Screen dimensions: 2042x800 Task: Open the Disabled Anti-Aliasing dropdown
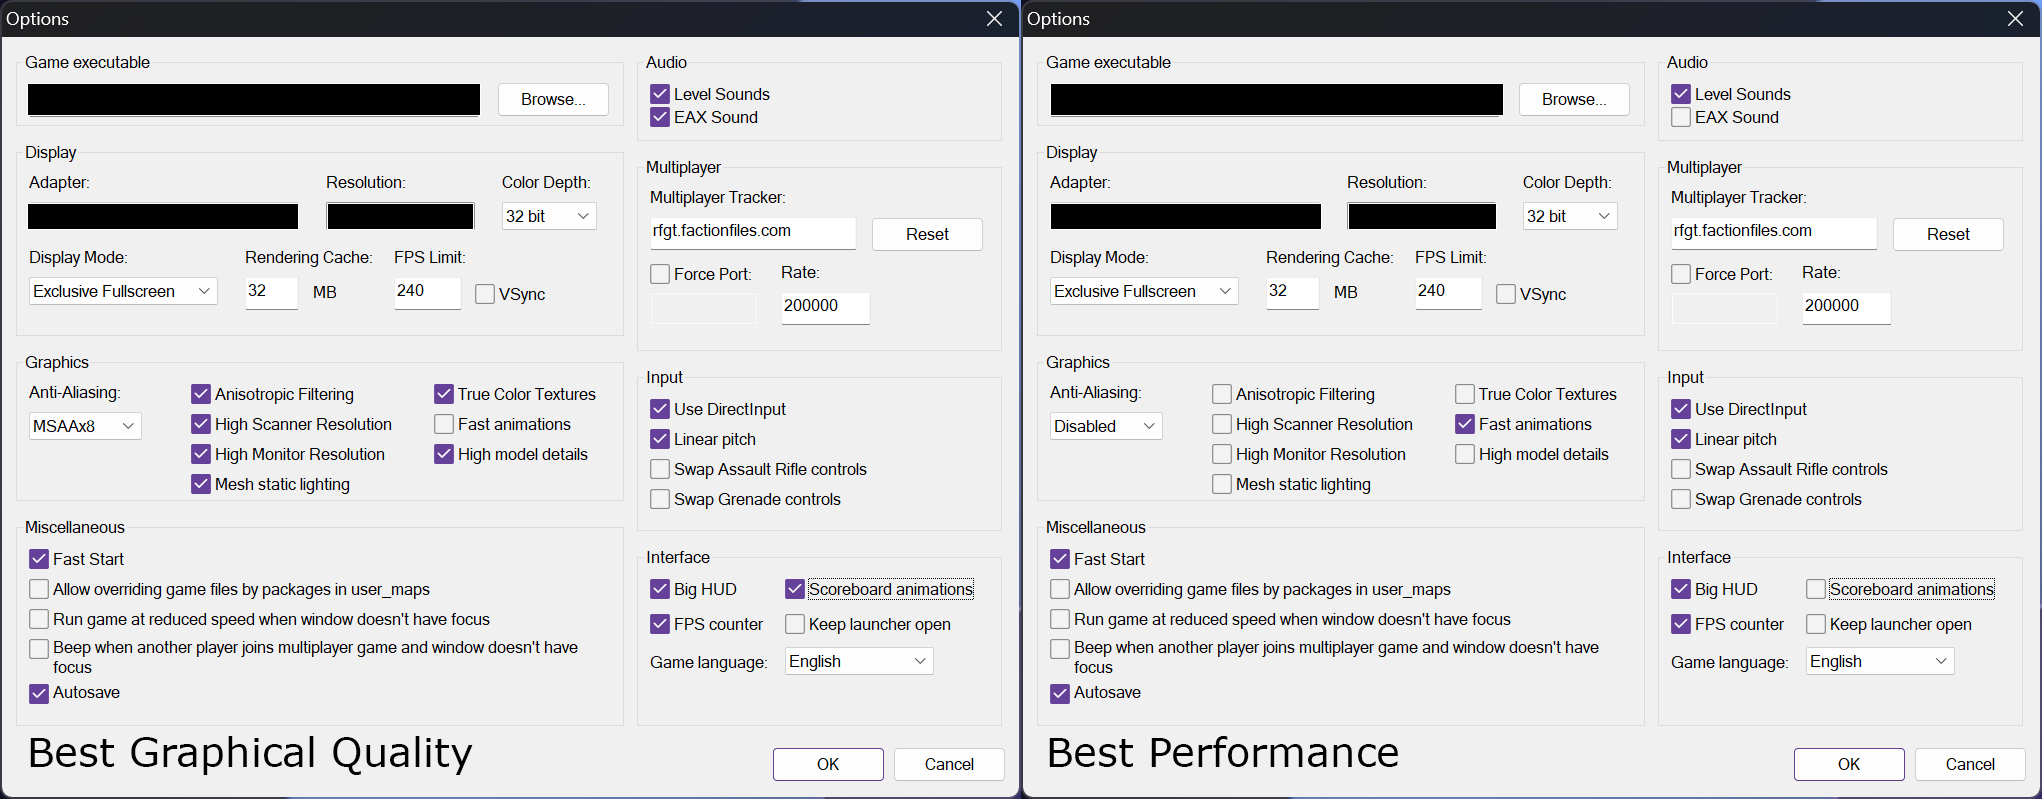pos(1105,426)
